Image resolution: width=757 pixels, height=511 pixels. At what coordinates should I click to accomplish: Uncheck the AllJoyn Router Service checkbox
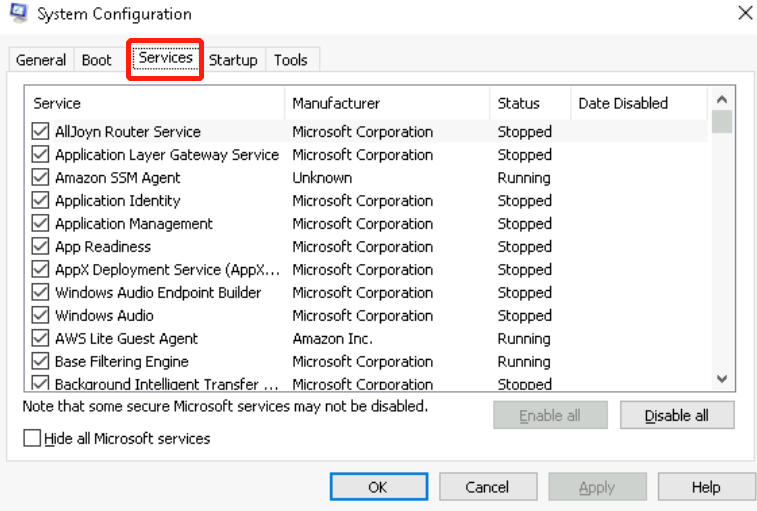click(x=41, y=132)
